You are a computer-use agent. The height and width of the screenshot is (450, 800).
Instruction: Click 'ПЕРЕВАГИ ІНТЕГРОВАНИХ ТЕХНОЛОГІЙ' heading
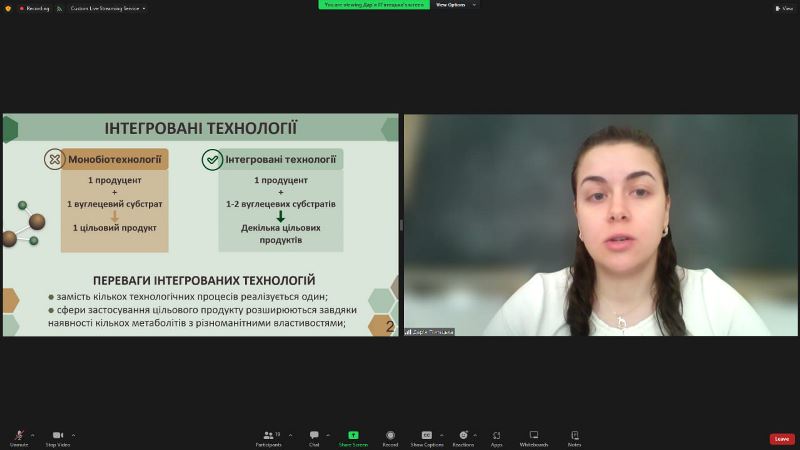pyautogui.click(x=204, y=280)
